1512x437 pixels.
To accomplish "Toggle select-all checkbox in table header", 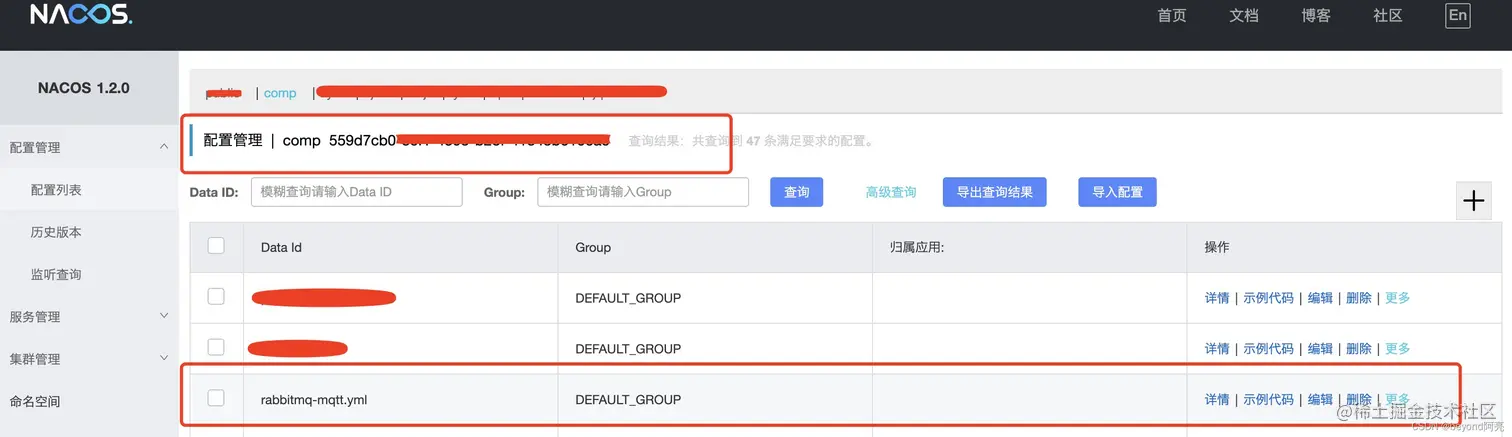I will point(216,246).
